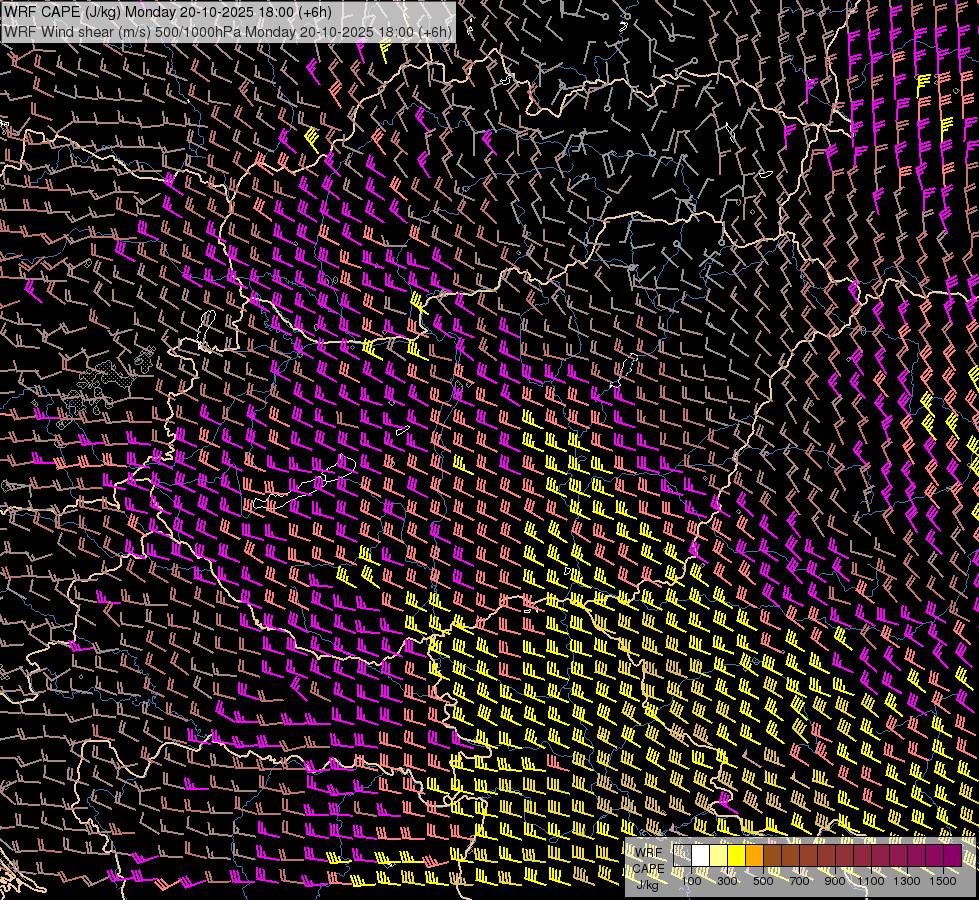Click the 300 legend tick label
This screenshot has width=979, height=900.
727,881
